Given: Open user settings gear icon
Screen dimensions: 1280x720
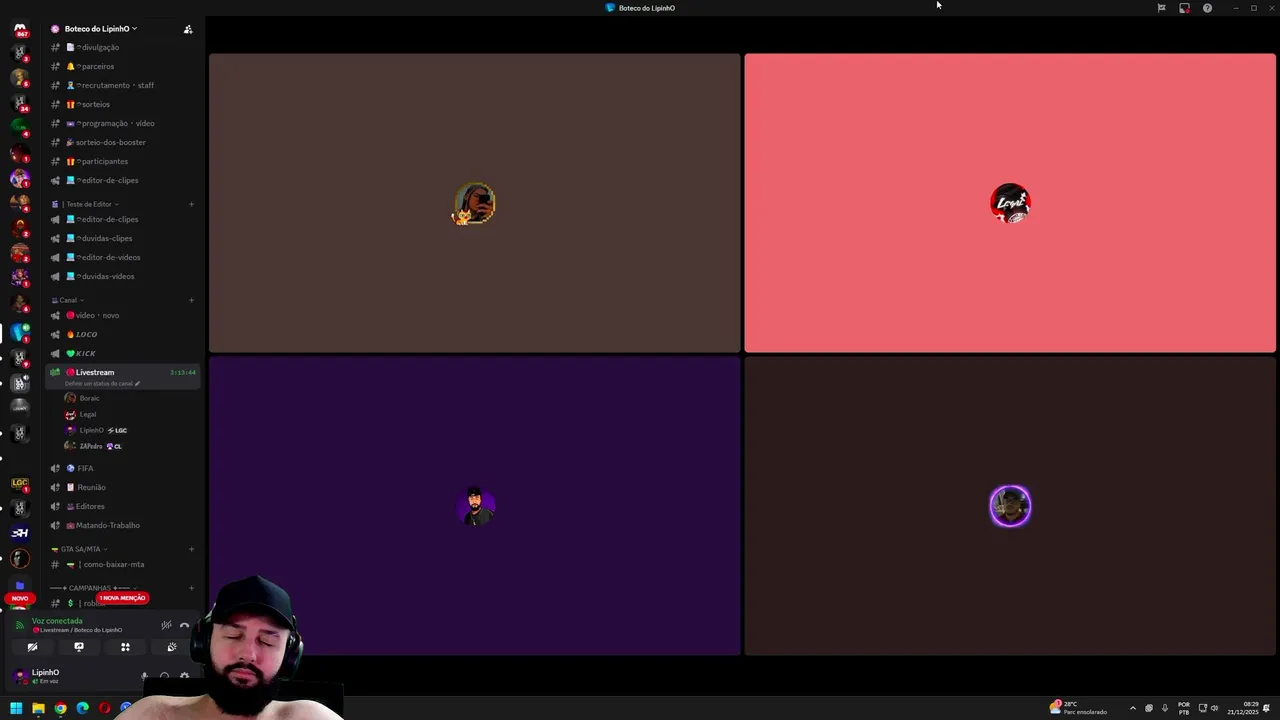Looking at the screenshot, I should 184,676.
